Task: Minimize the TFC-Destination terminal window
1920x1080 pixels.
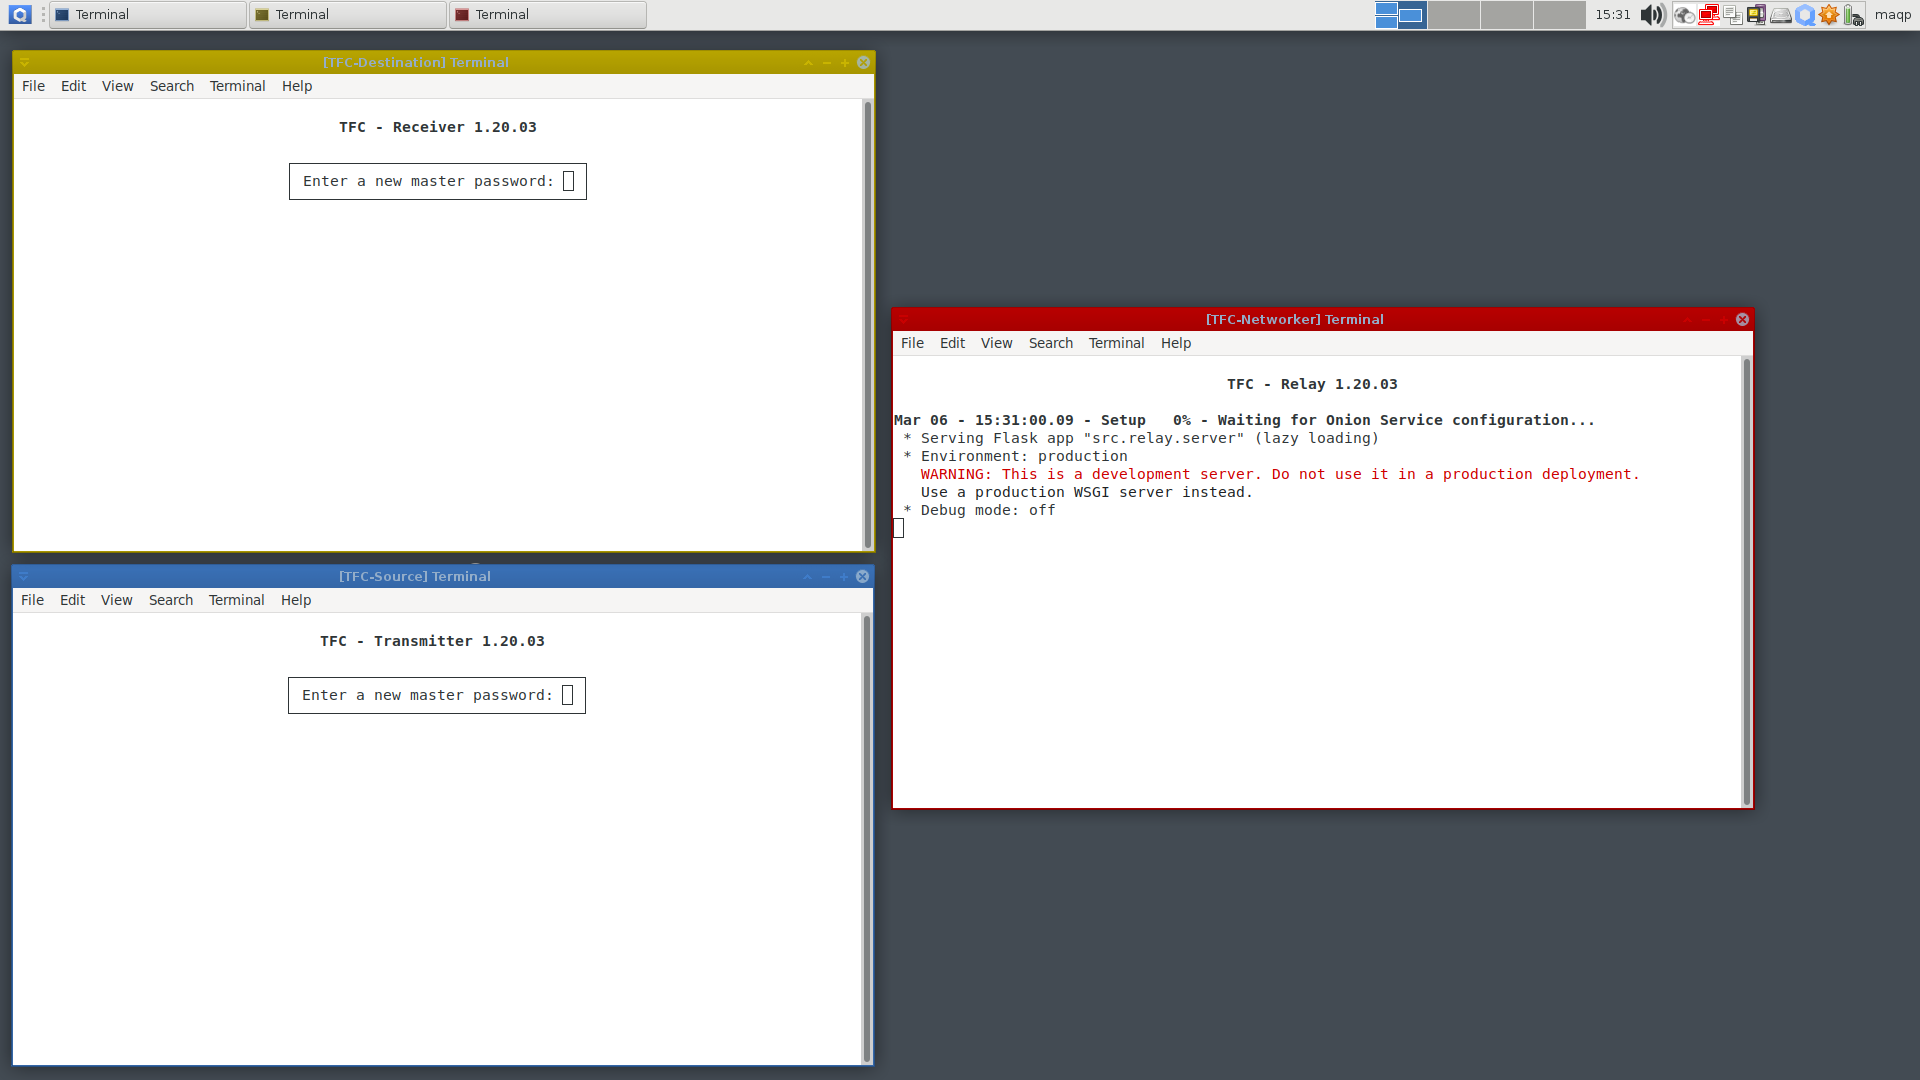Action: [x=827, y=63]
